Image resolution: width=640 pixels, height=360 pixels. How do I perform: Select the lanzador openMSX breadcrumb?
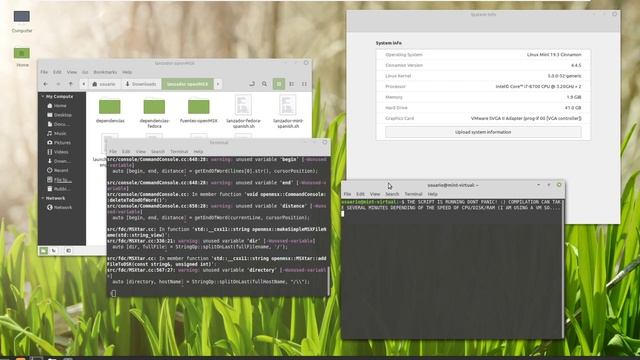pyautogui.click(x=187, y=84)
